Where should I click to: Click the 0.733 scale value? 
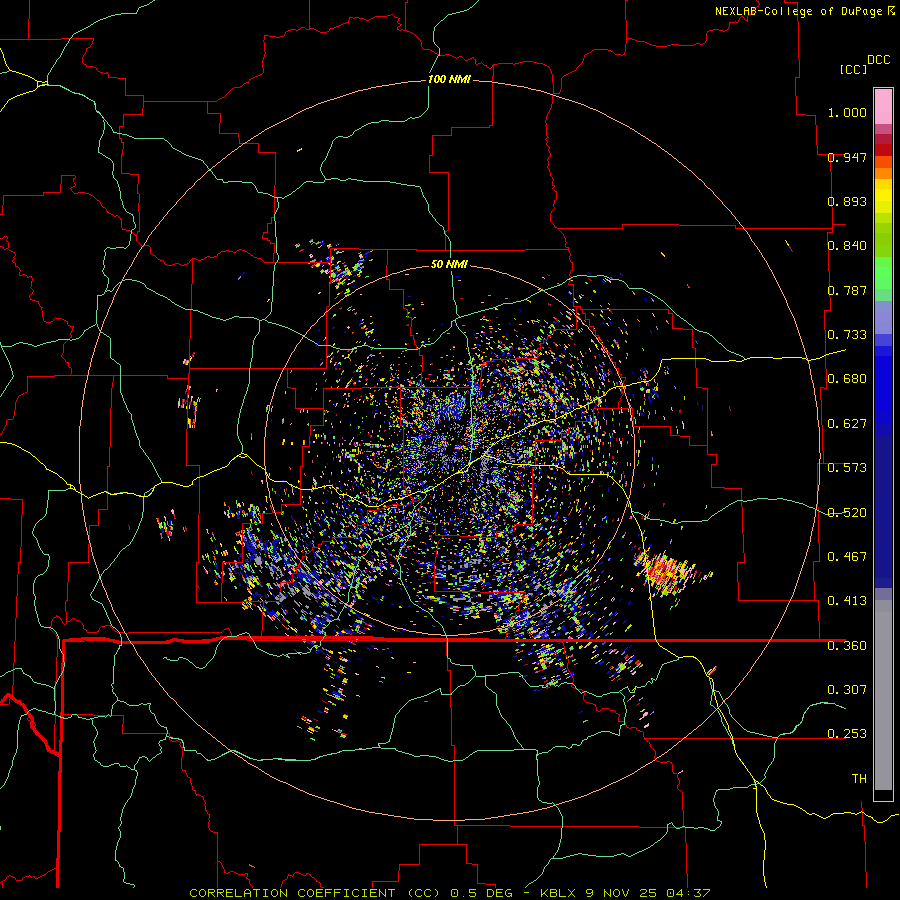[847, 335]
